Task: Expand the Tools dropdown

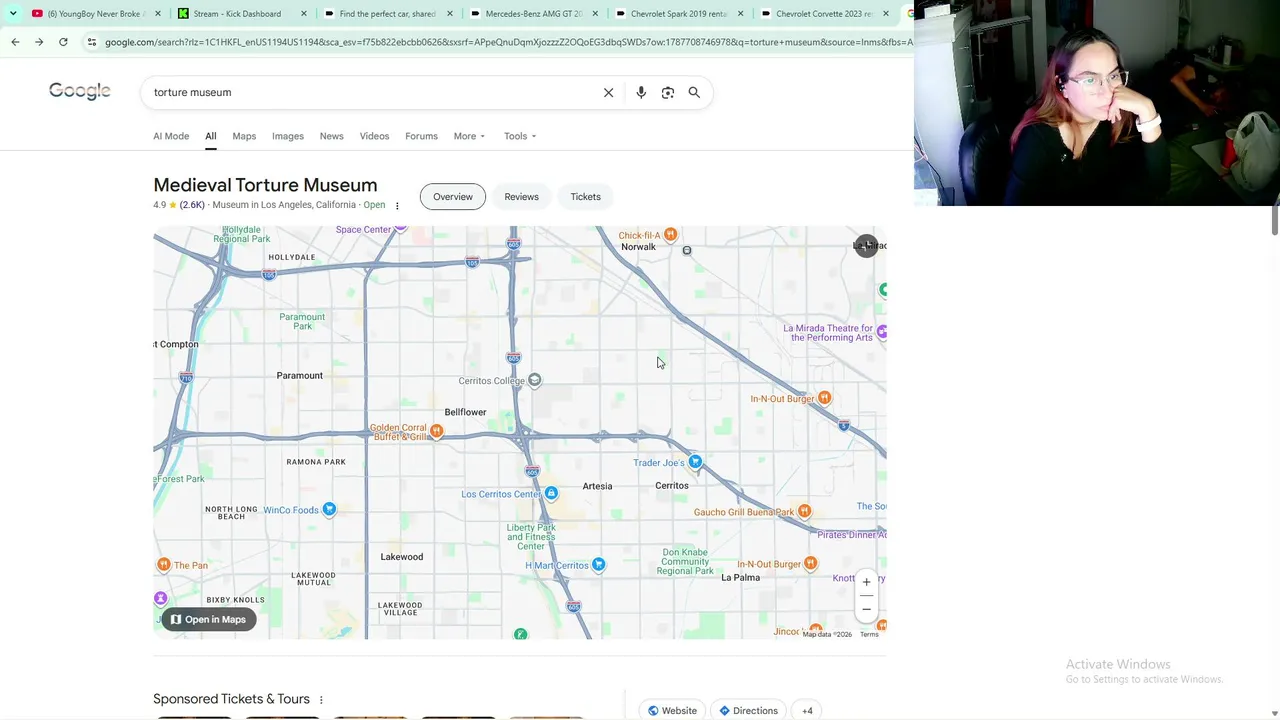Action: tap(520, 136)
